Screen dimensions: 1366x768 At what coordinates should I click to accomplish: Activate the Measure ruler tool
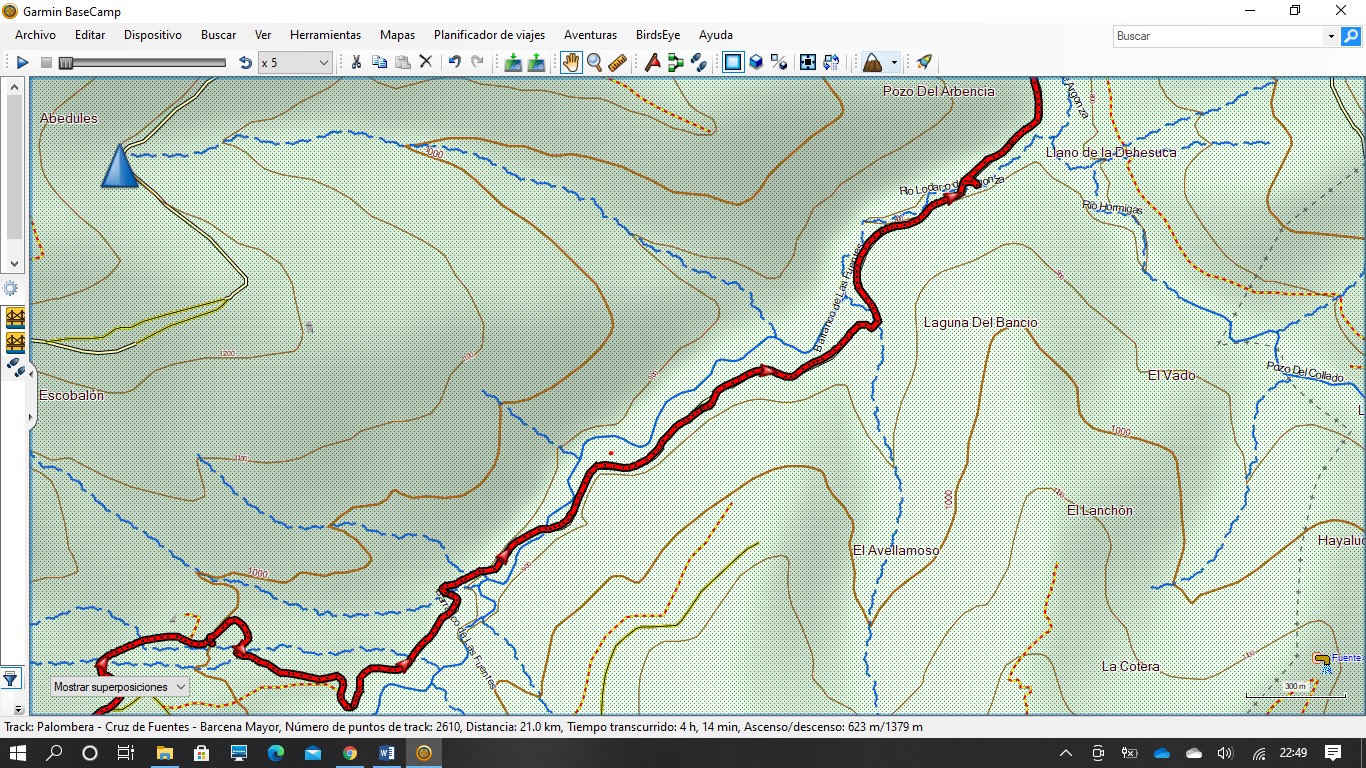(617, 62)
